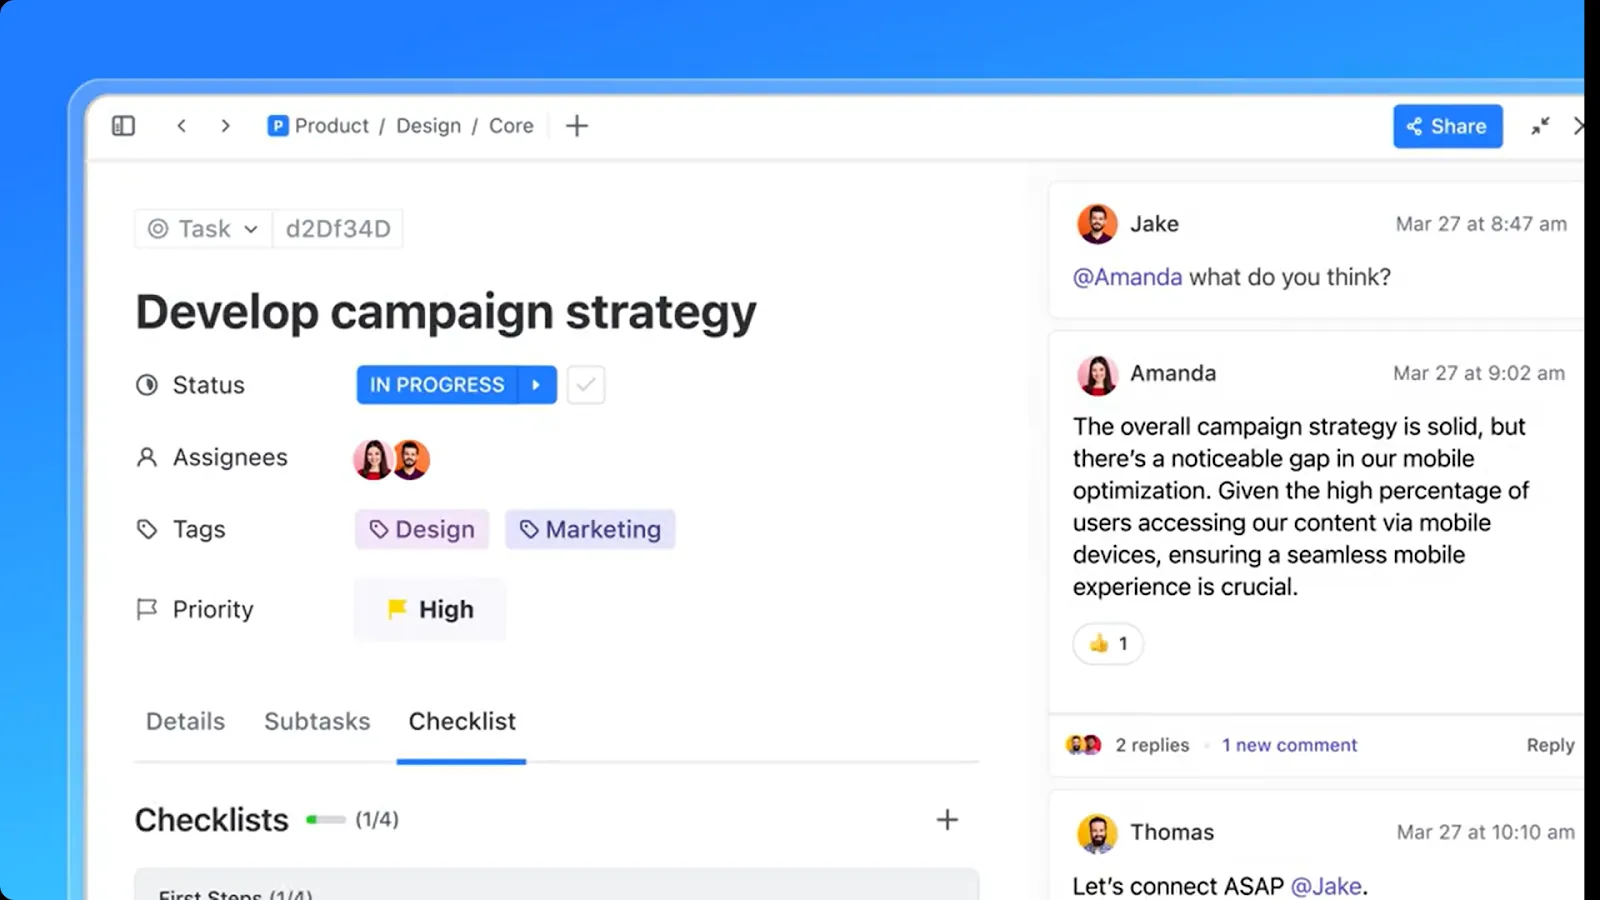Click the yellow High priority flag
This screenshot has height=900, width=1600.
(x=397, y=609)
